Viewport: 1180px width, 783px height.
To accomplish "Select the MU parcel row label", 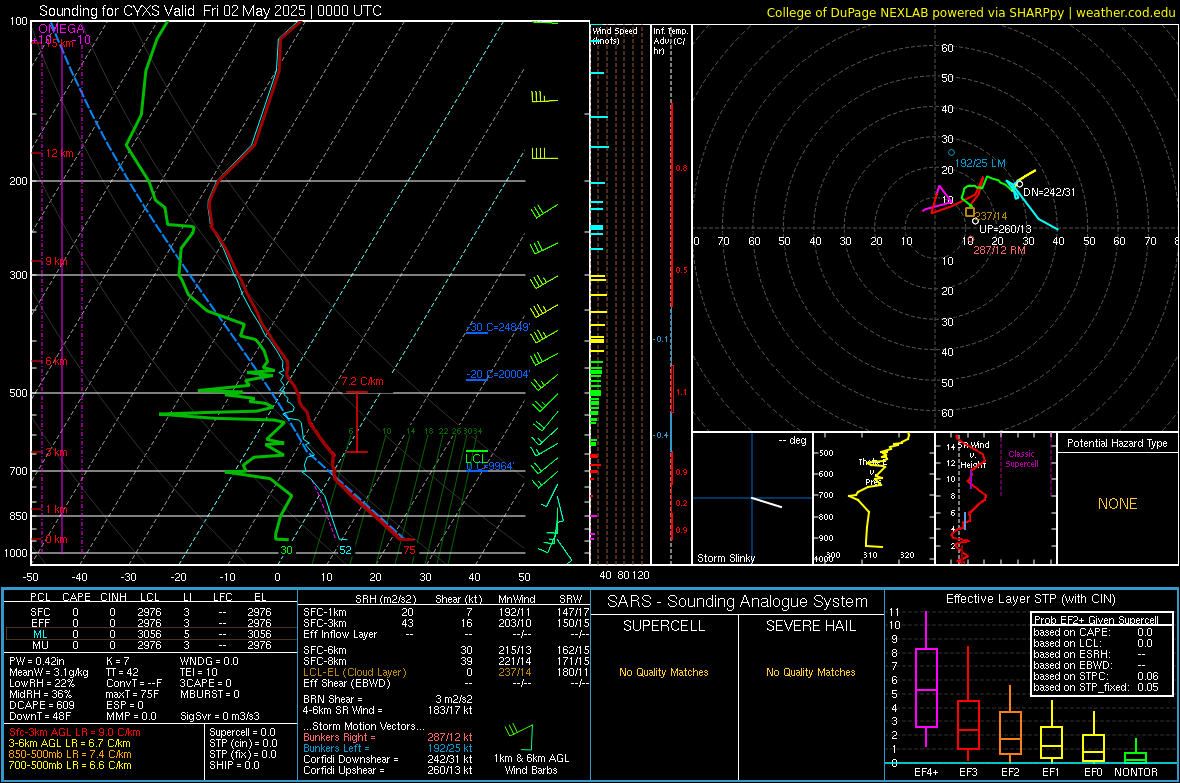I will [40, 645].
